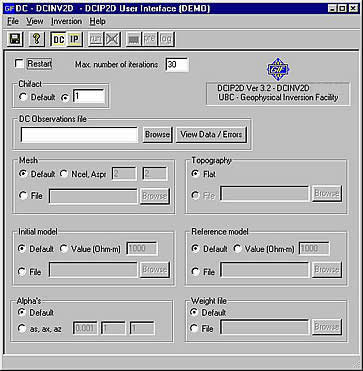Click Browse in the Reference model group

[327, 270]
